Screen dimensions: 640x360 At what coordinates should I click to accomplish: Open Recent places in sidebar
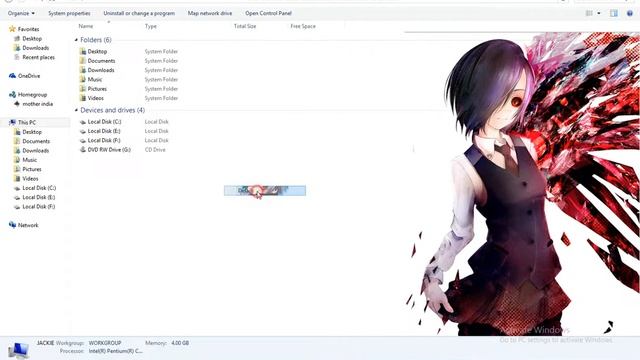point(38,57)
